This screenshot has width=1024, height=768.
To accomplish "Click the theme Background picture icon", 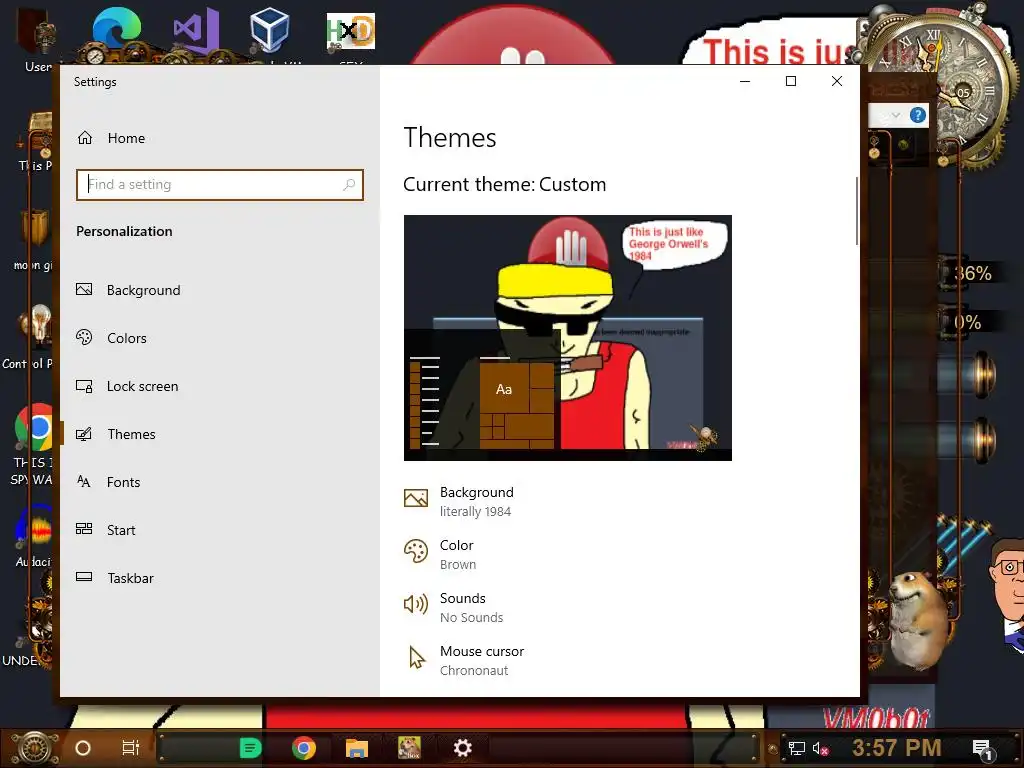I will tap(416, 498).
